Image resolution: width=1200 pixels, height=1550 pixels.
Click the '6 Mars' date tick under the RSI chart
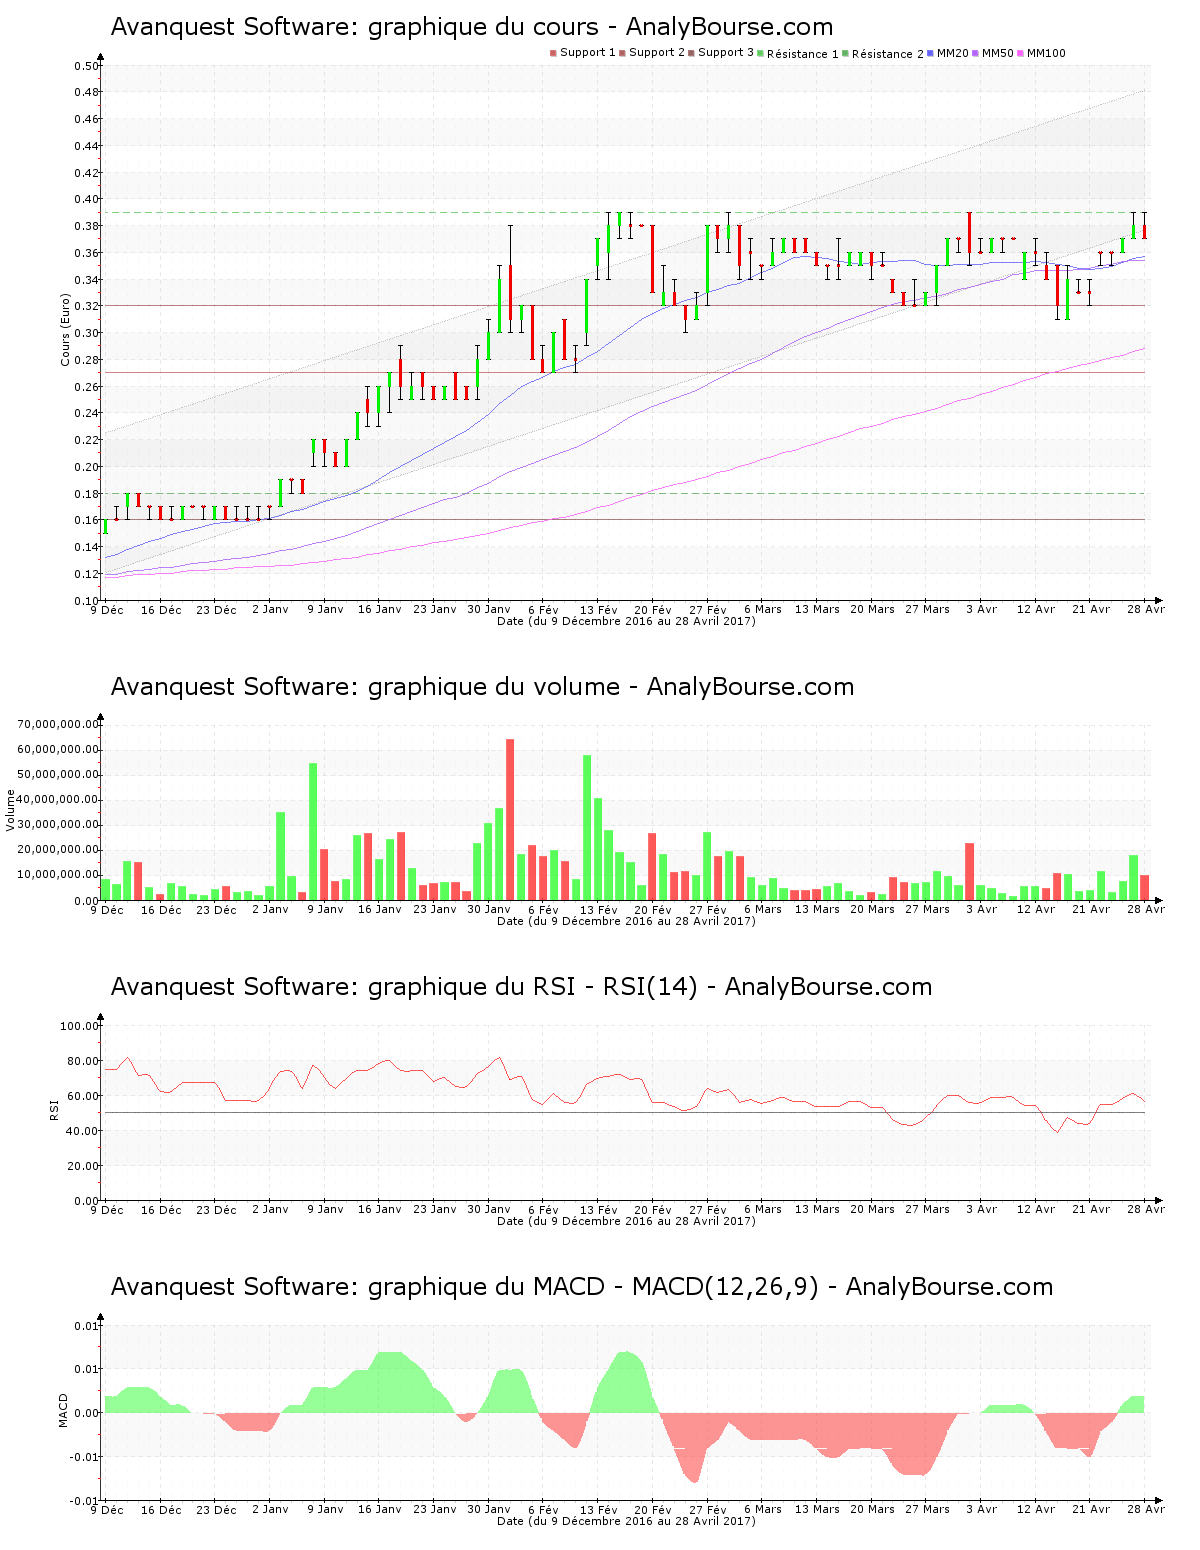(x=763, y=1210)
